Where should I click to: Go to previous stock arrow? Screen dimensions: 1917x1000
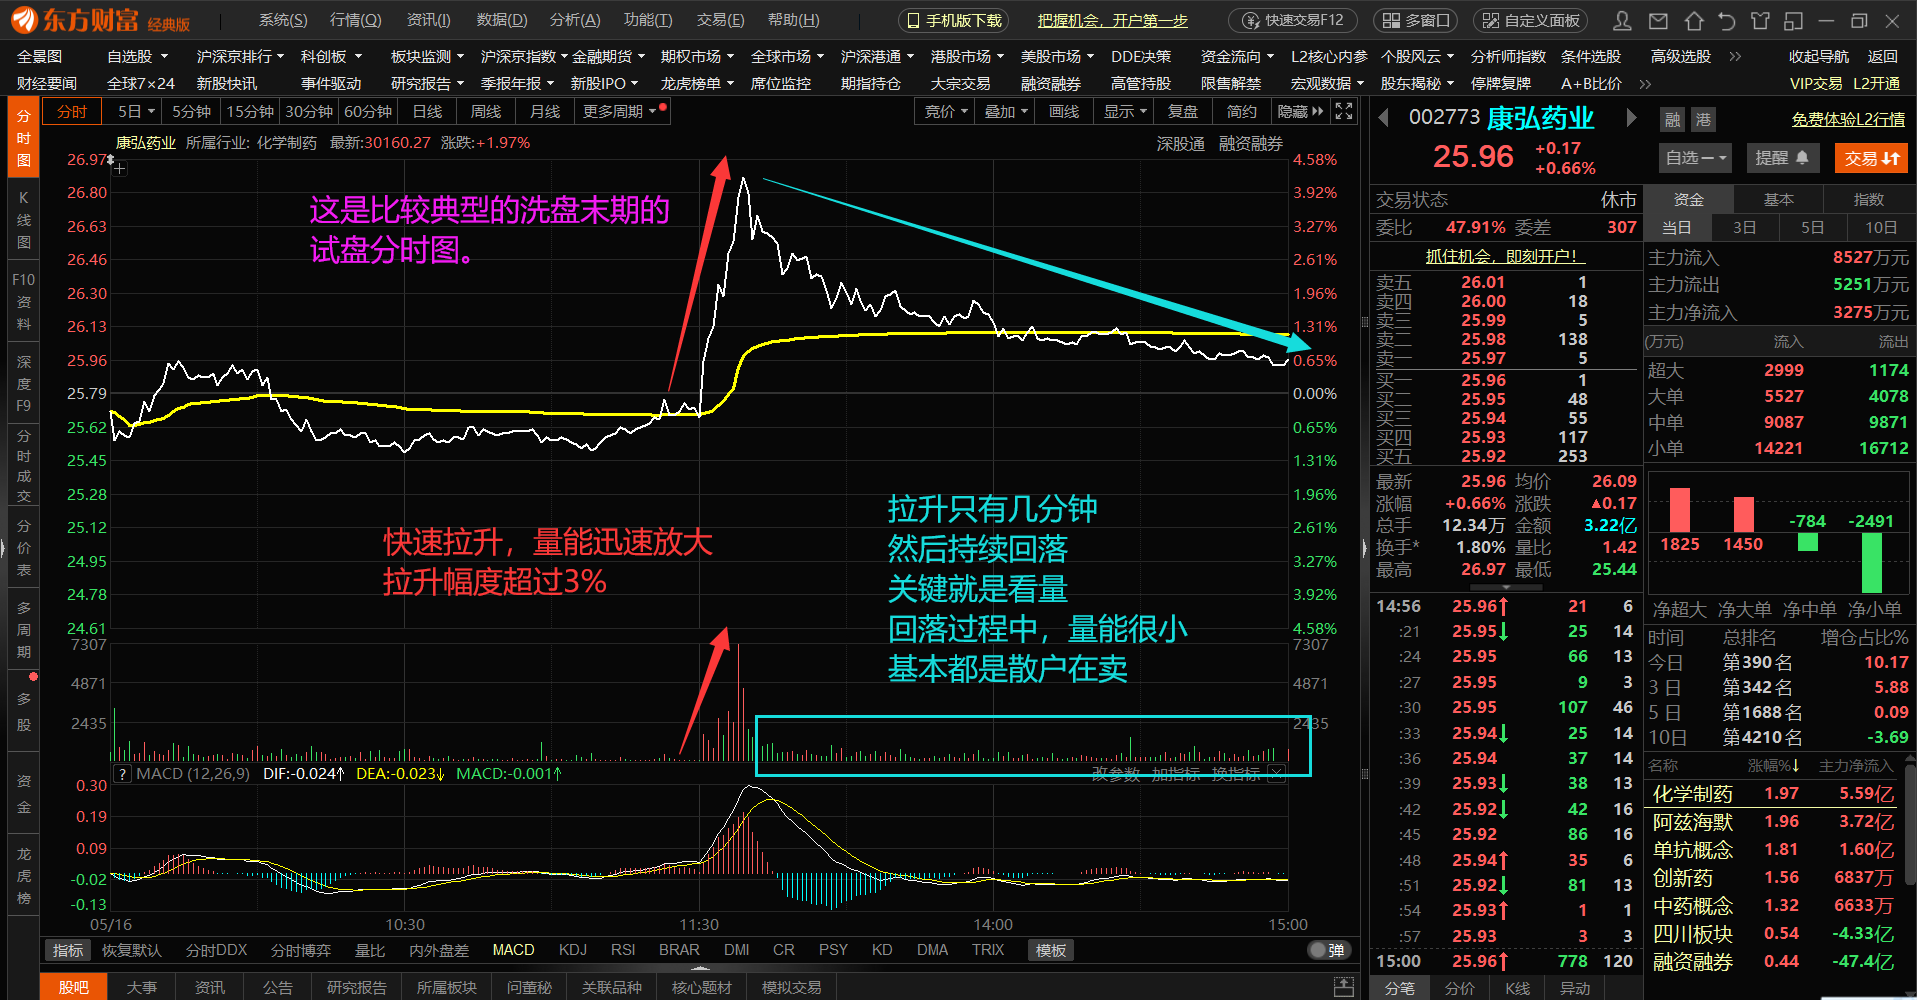point(1384,118)
